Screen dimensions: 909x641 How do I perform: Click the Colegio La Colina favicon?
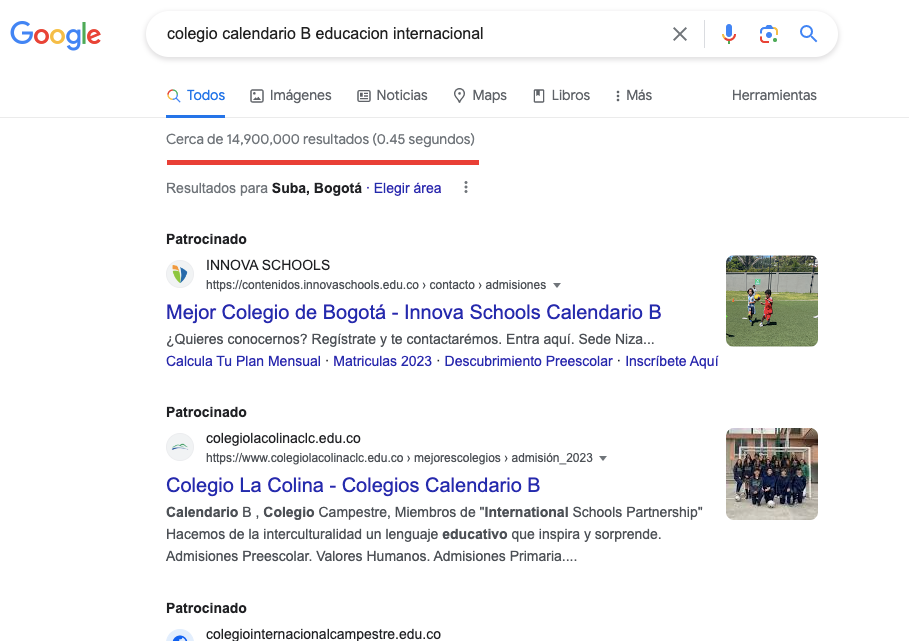click(180, 447)
